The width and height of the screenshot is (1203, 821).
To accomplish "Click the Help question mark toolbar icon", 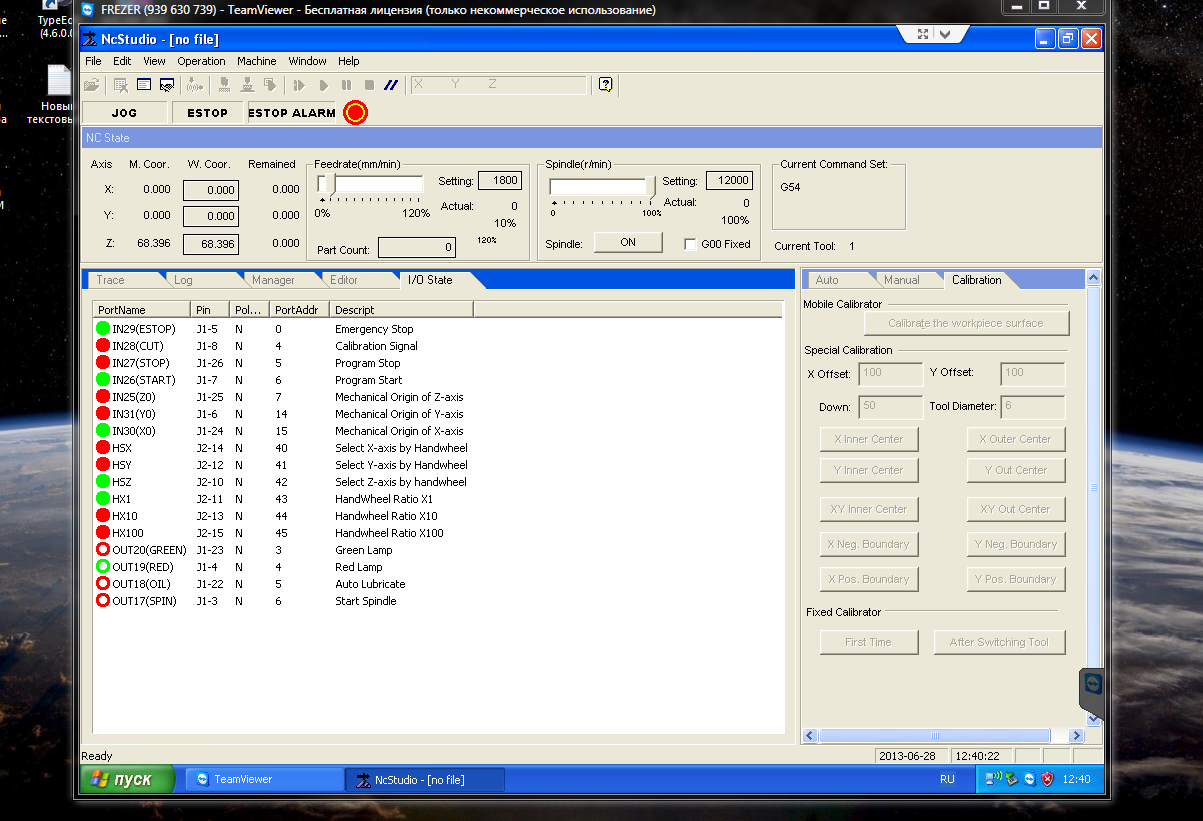I will [x=605, y=85].
